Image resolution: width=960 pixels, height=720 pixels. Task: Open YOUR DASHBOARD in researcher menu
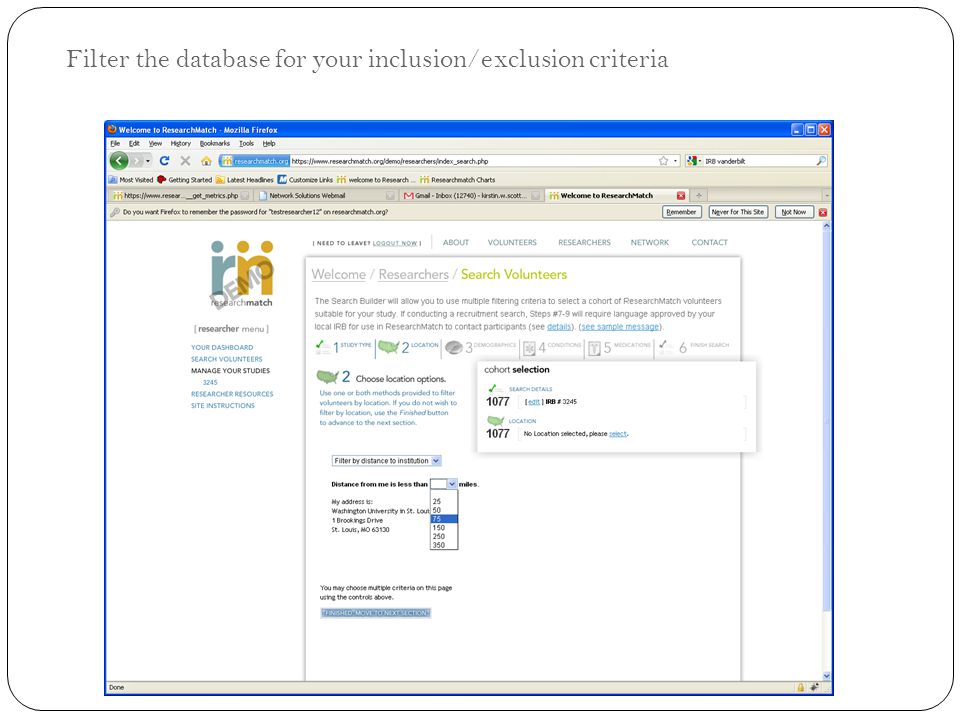222,347
